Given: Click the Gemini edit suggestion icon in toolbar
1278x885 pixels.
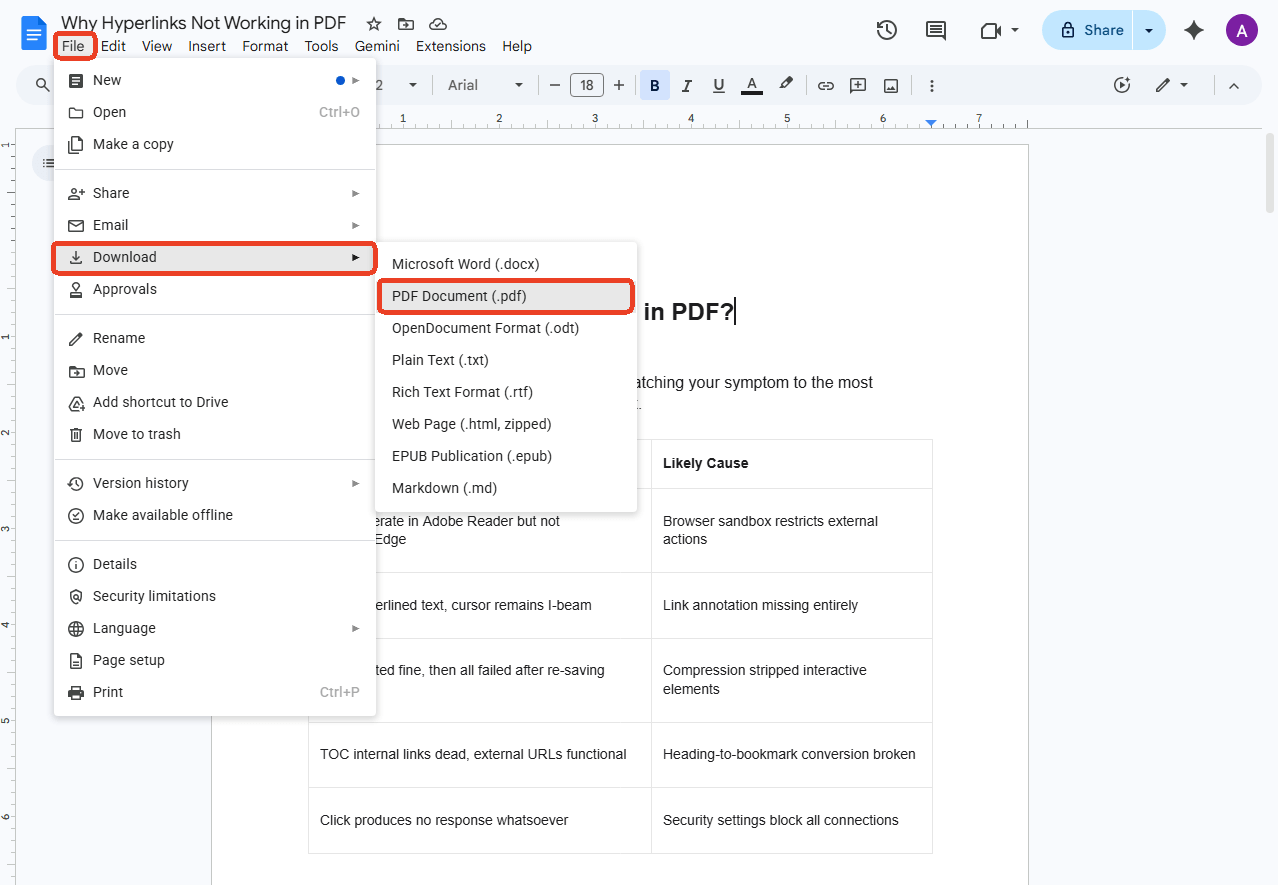Looking at the screenshot, I should [x=1122, y=85].
